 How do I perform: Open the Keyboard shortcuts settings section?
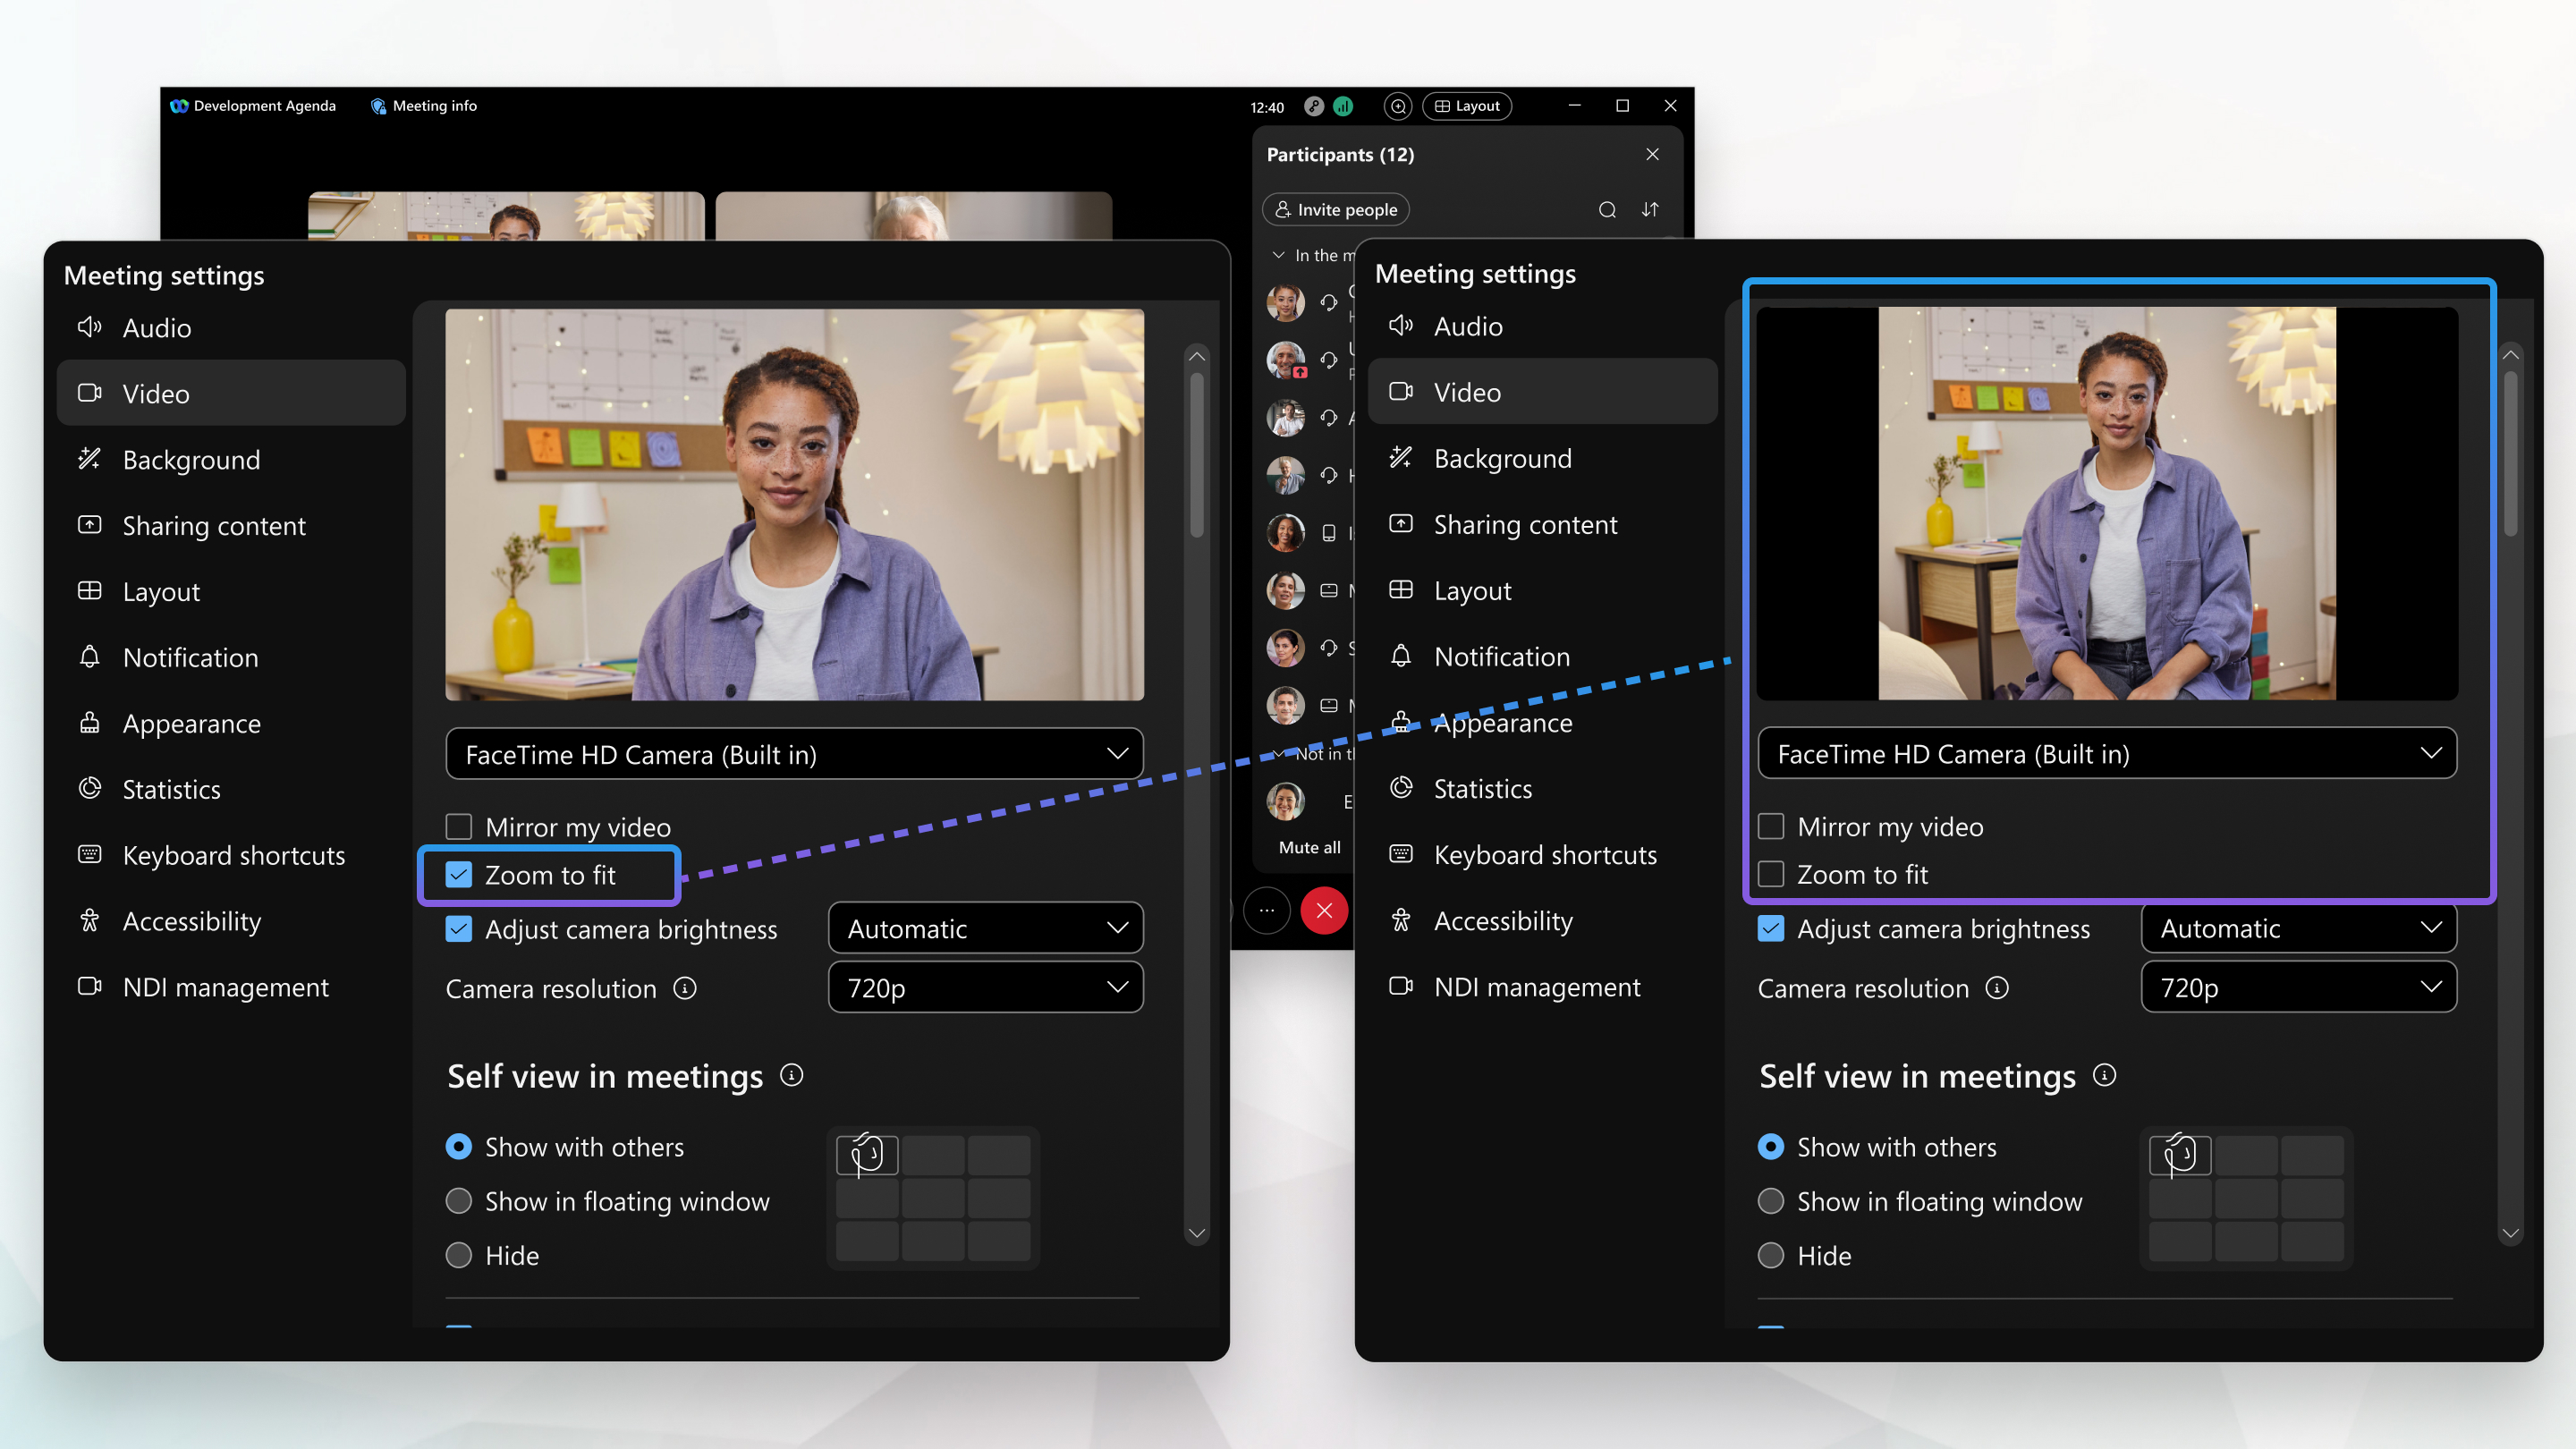coord(233,855)
